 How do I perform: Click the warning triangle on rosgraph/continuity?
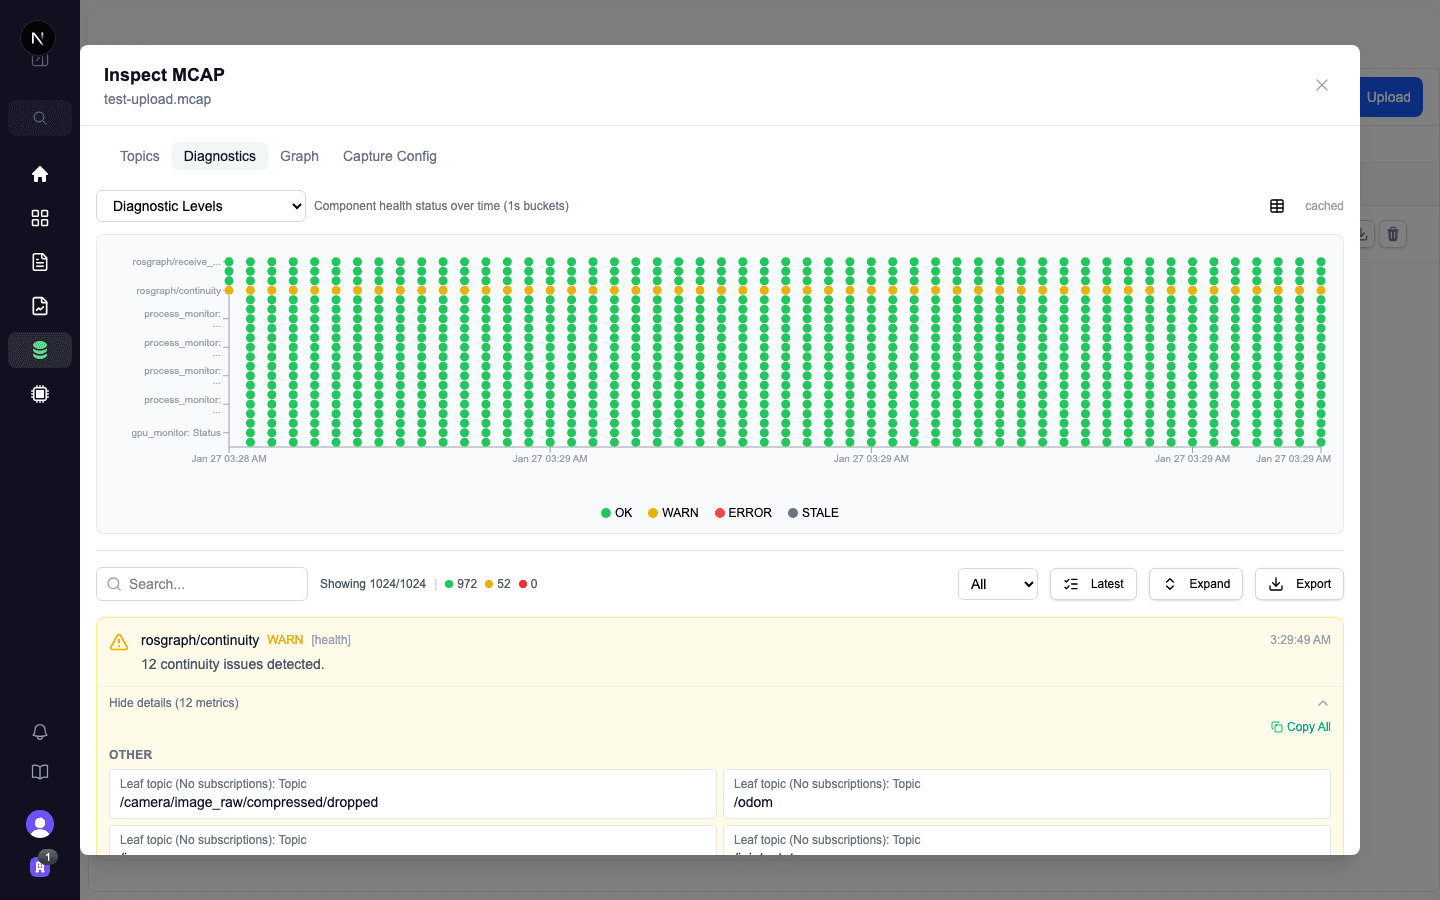click(x=119, y=641)
